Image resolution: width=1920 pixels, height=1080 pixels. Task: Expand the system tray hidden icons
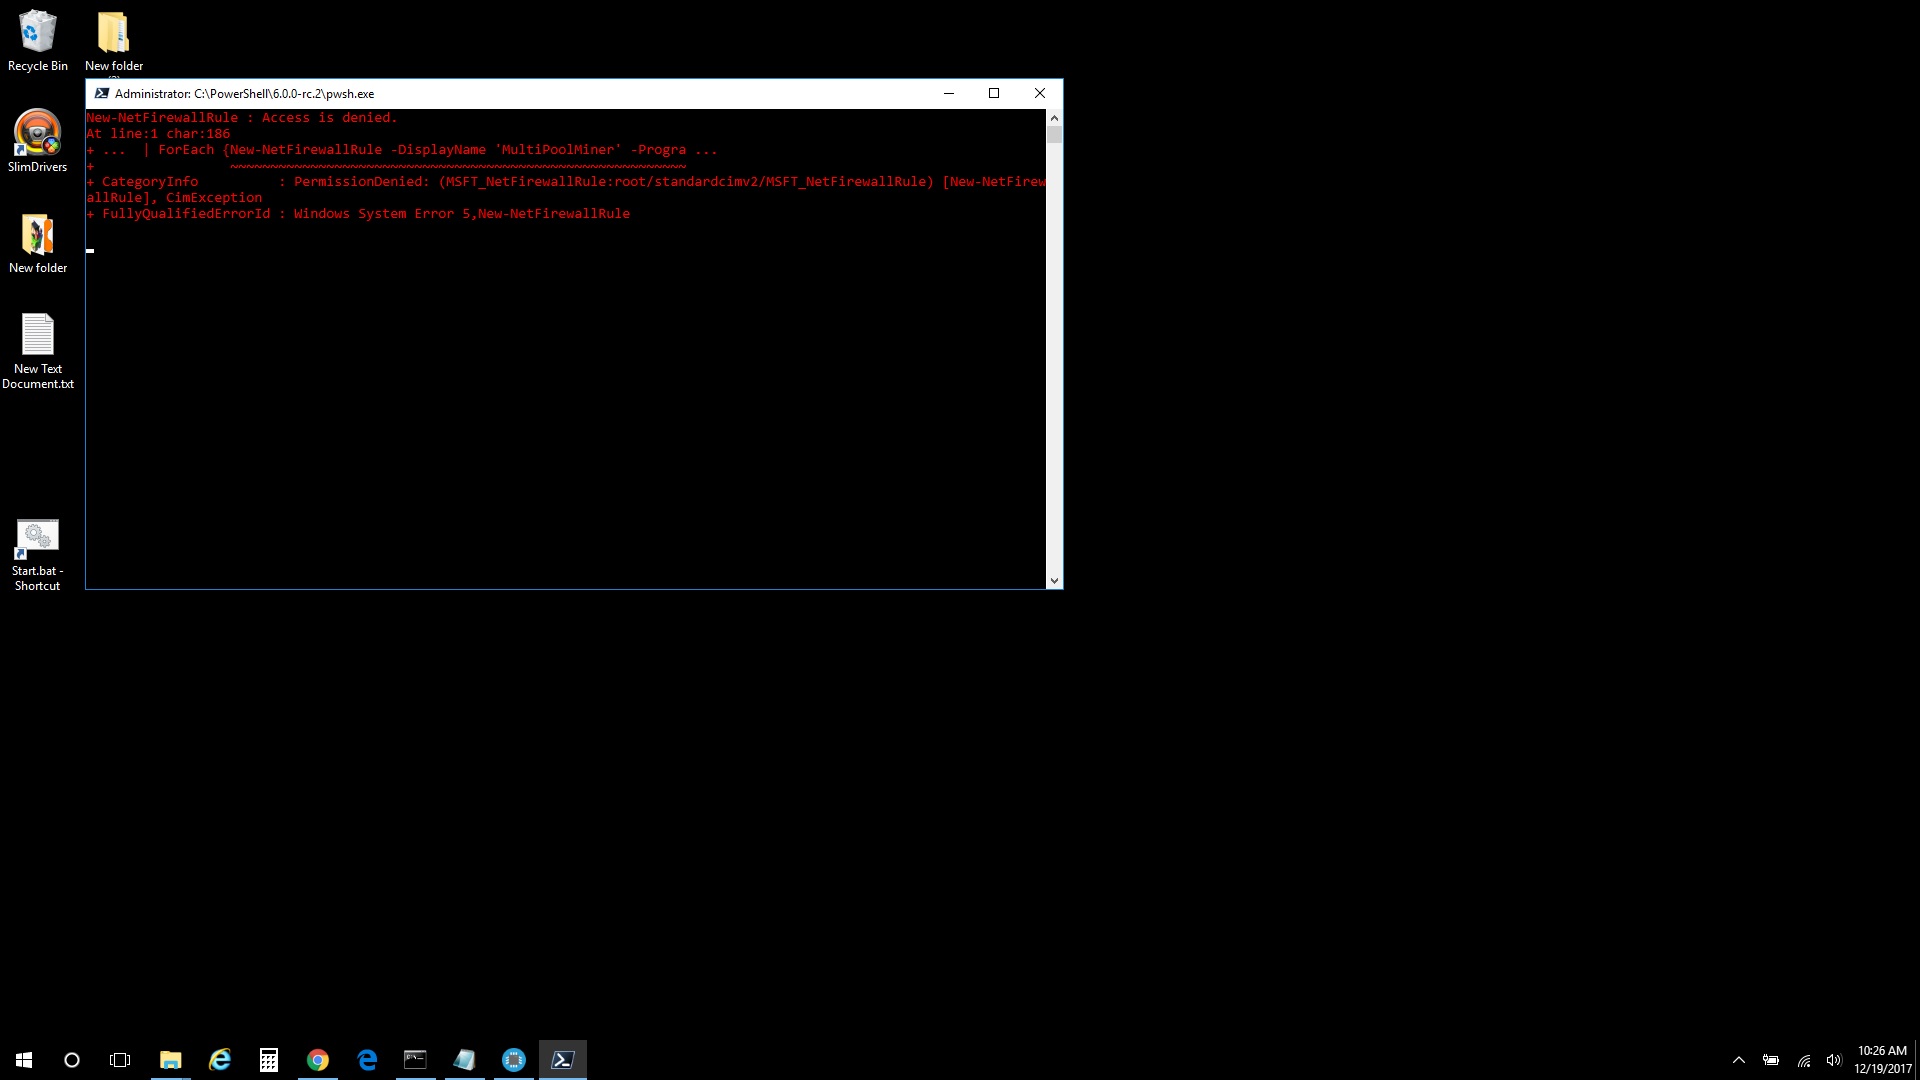pyautogui.click(x=1738, y=1059)
